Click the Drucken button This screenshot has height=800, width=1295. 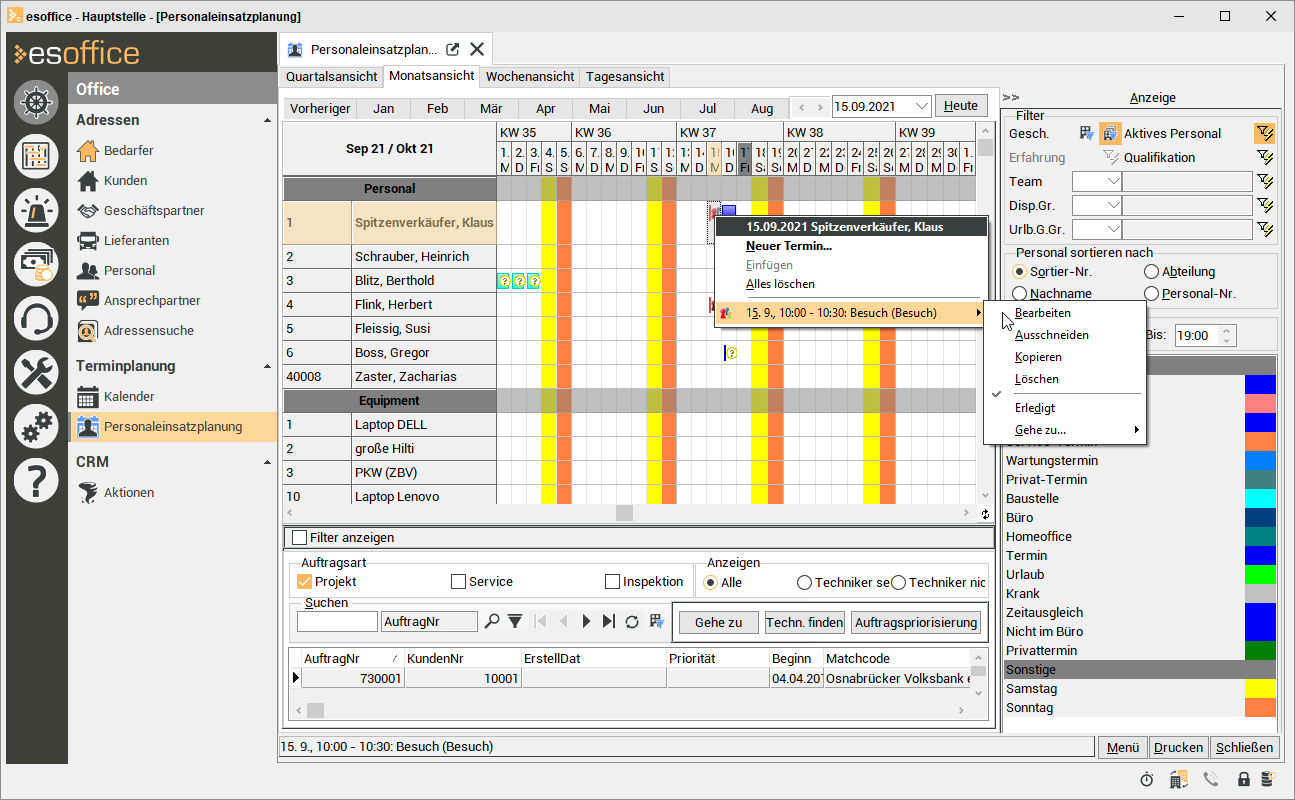(x=1178, y=747)
